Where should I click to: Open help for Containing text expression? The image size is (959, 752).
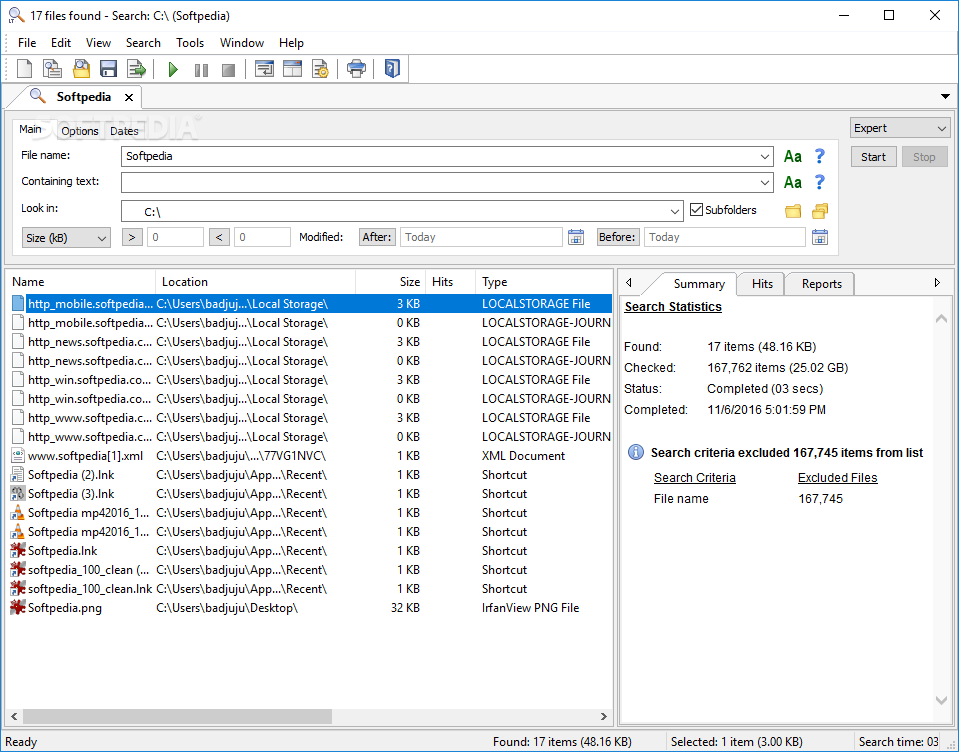[820, 182]
